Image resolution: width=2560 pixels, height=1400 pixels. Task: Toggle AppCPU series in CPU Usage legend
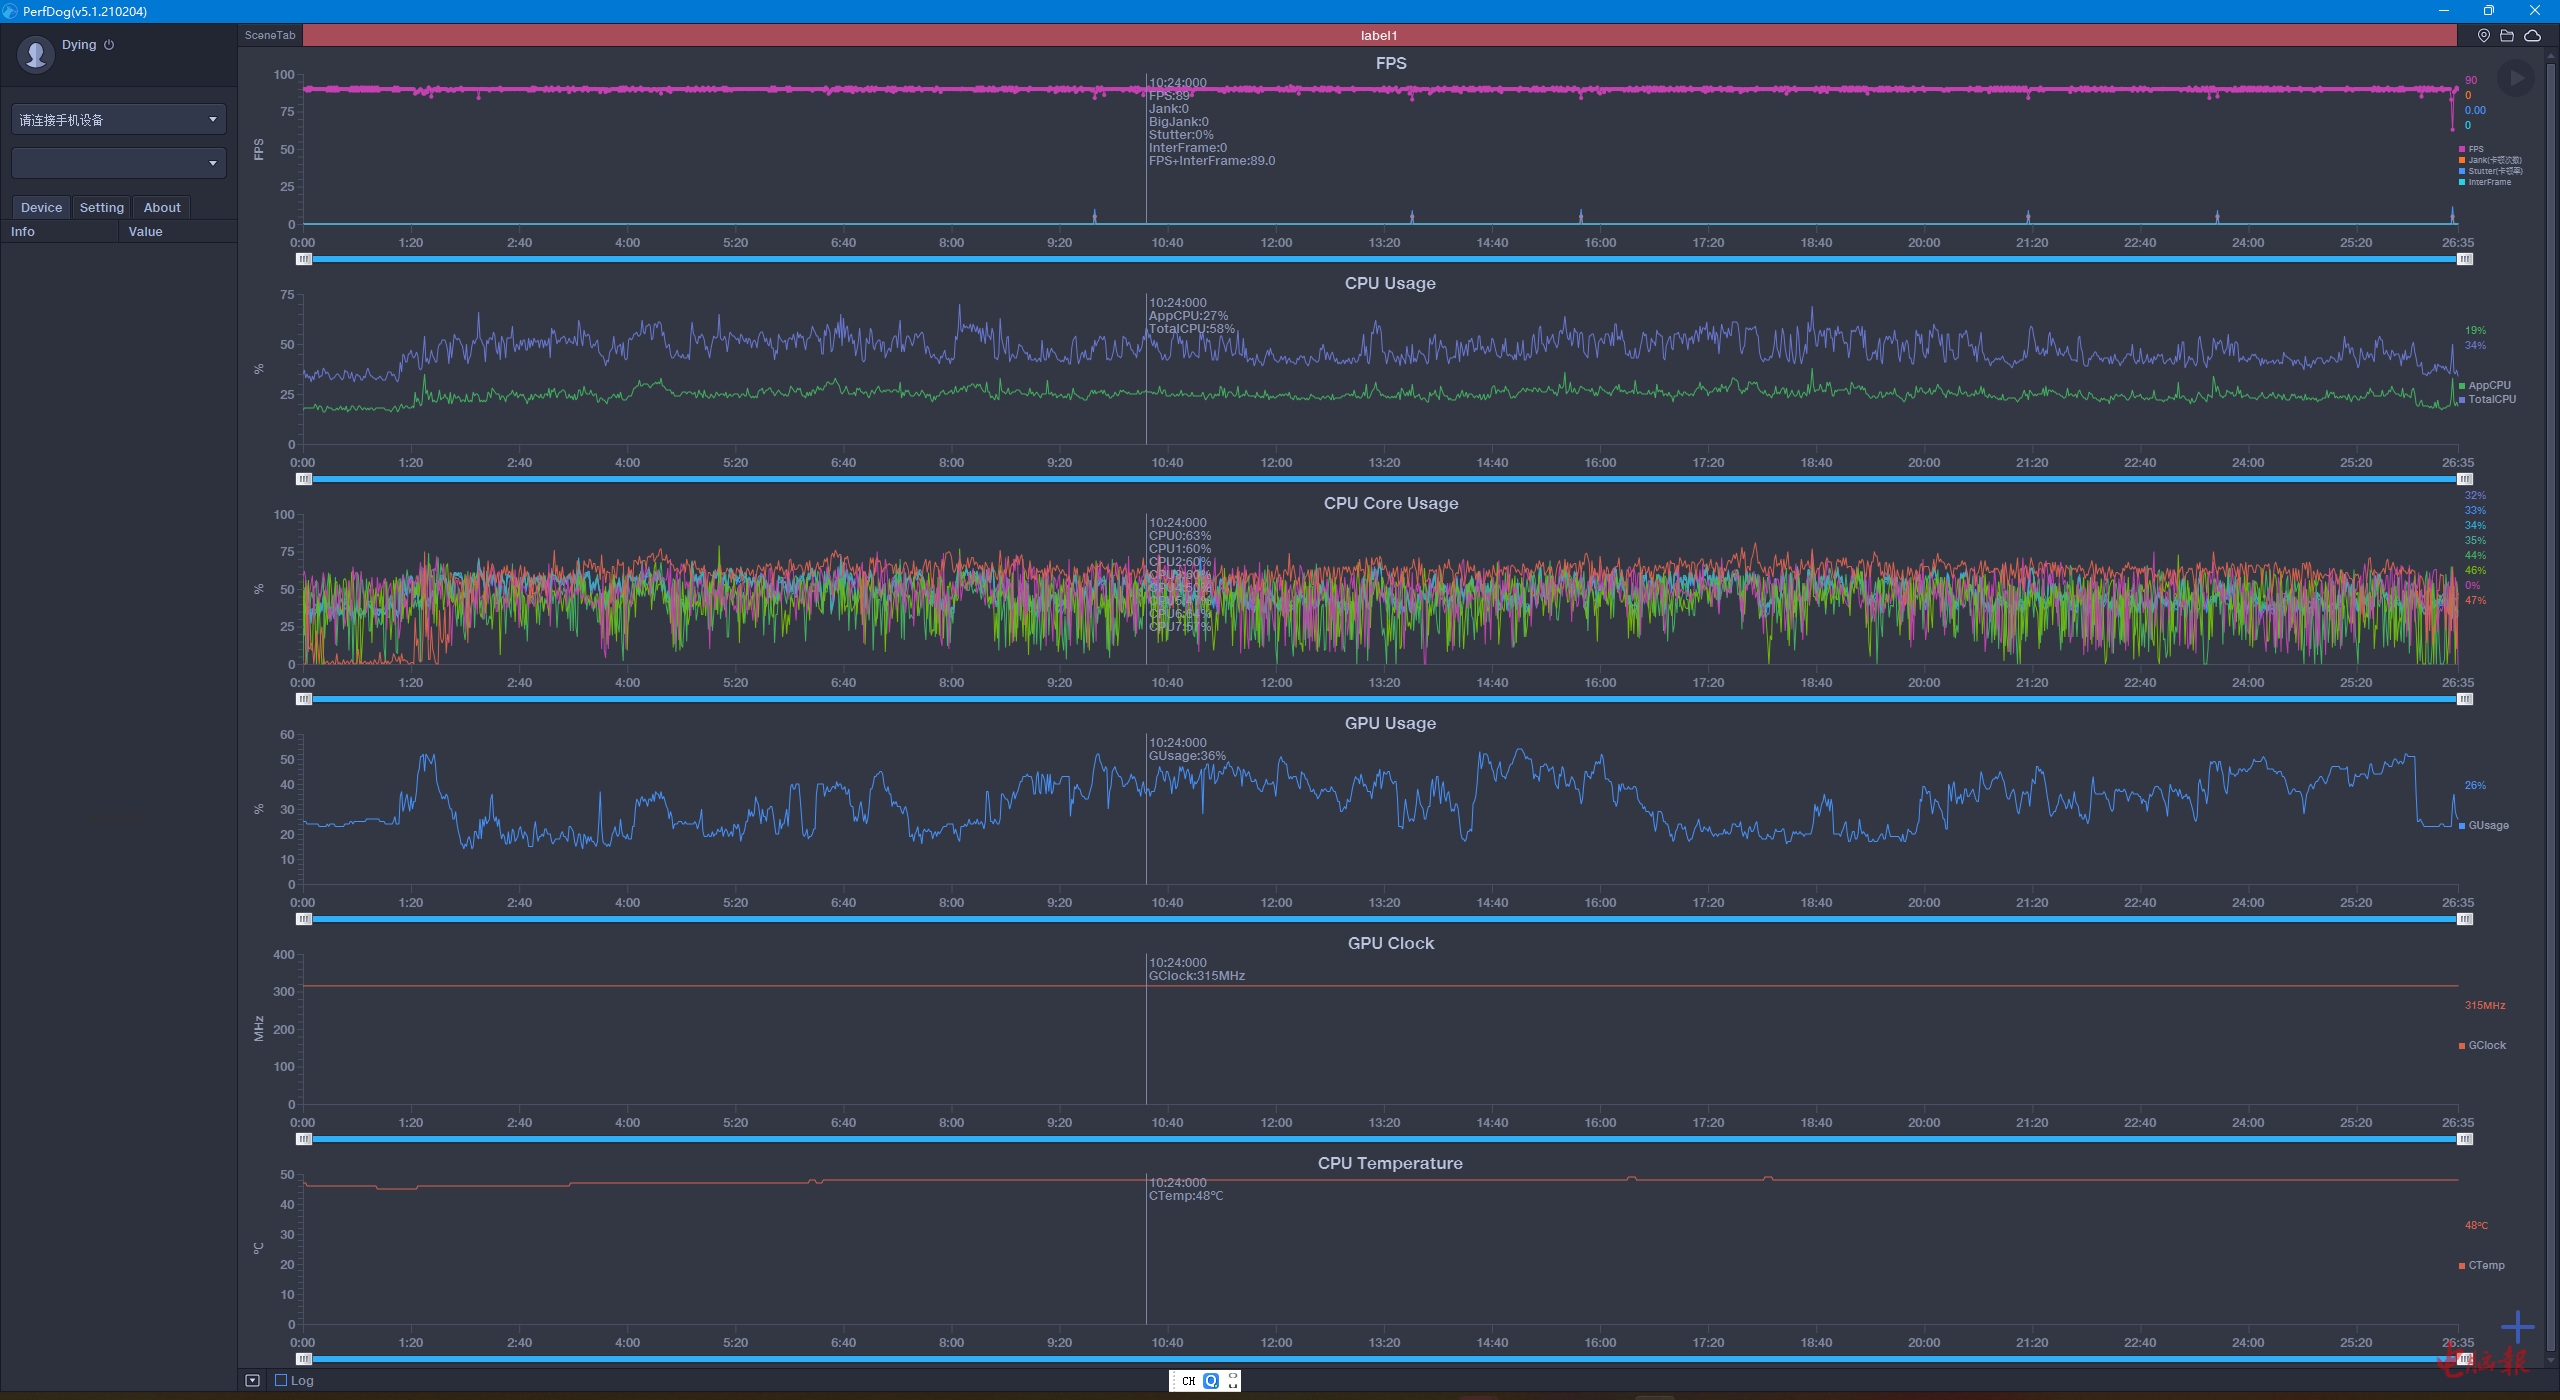(2488, 385)
